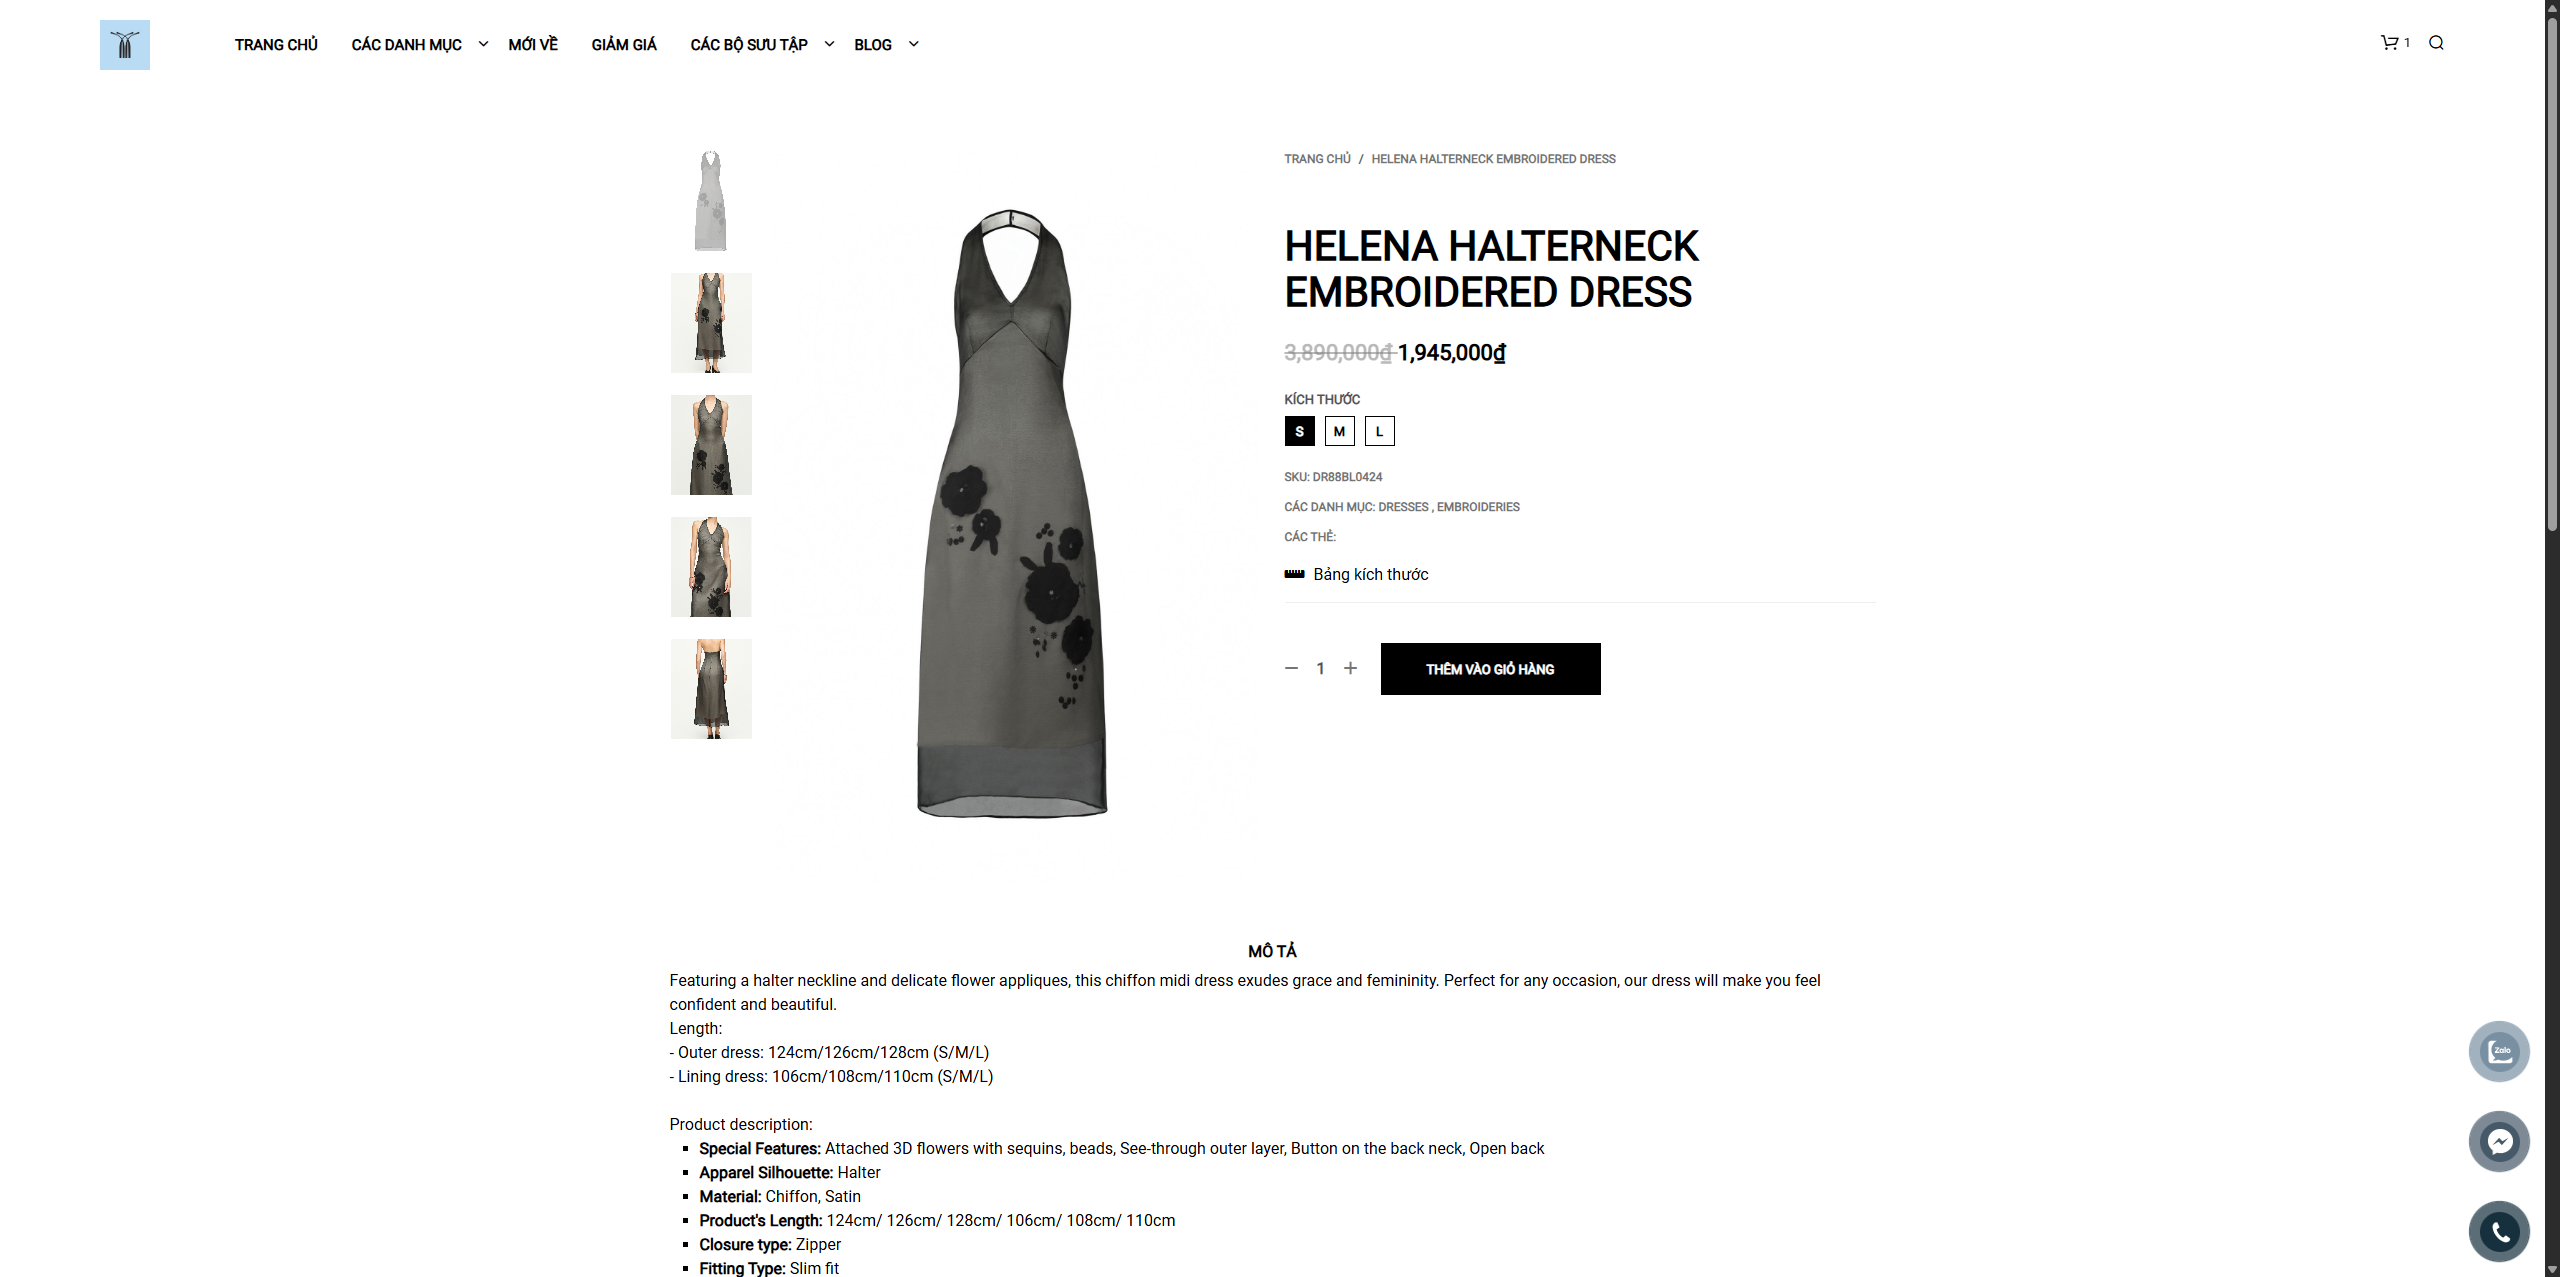2560x1277 pixels.
Task: Open the search magnifier icon
Action: tap(2436, 42)
